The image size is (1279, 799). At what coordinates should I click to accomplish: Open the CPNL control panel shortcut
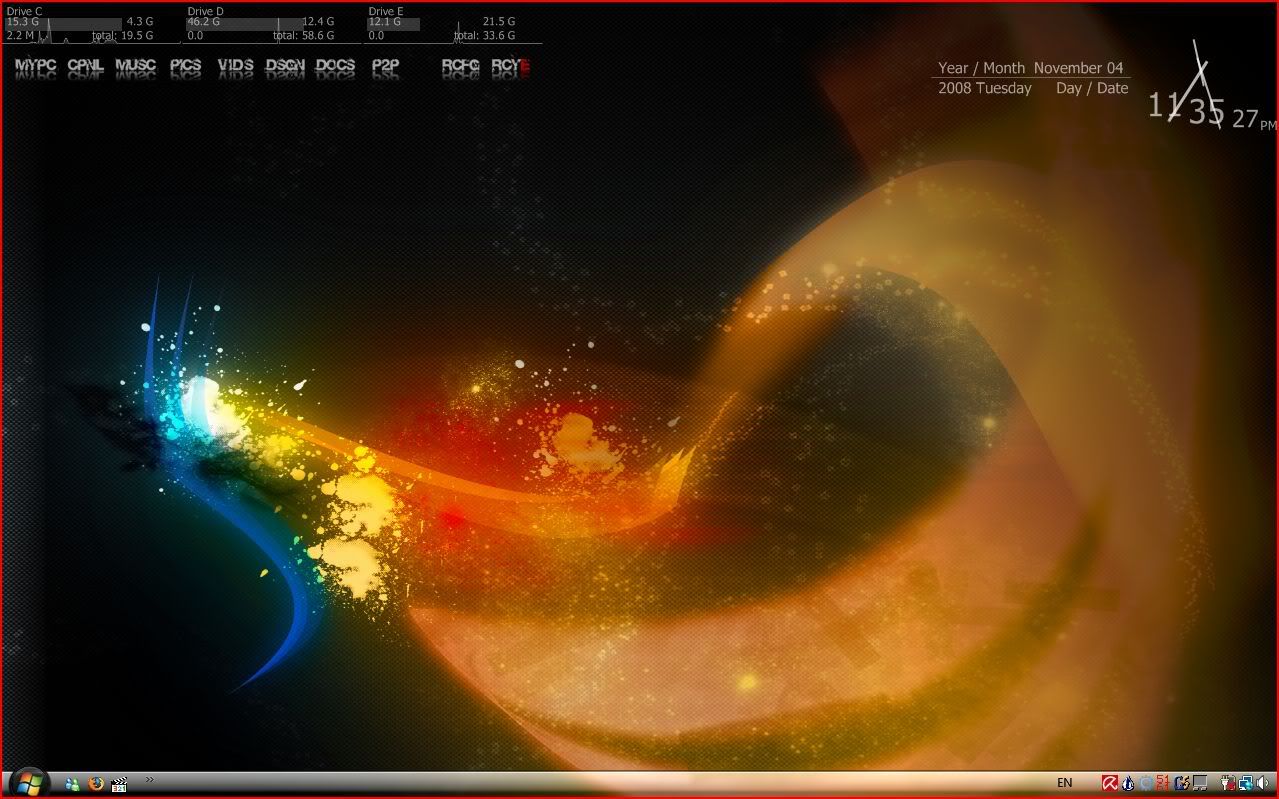coord(85,66)
